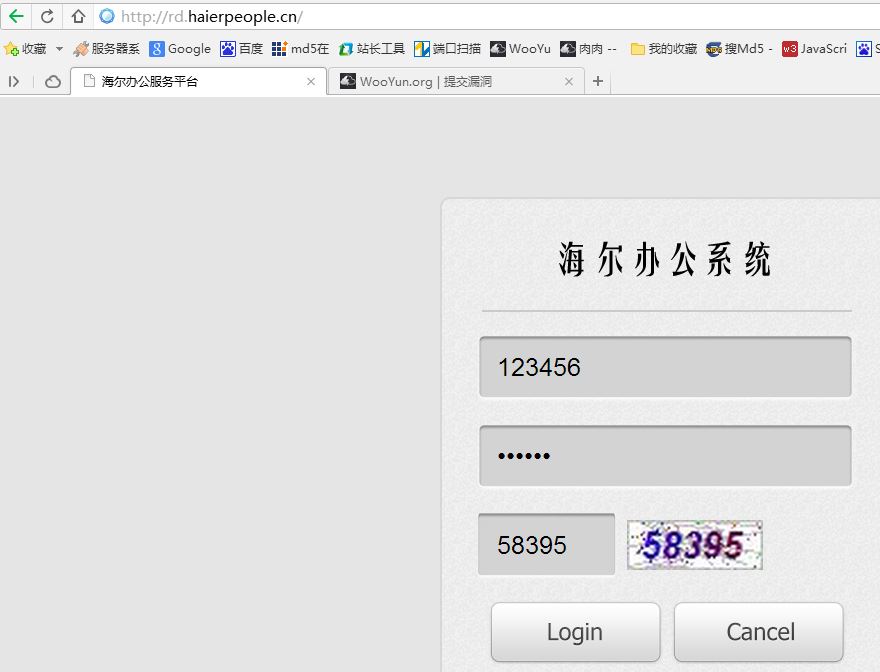Open the JavaScri bookmark
Viewport: 880px width, 672px height.
pos(814,49)
